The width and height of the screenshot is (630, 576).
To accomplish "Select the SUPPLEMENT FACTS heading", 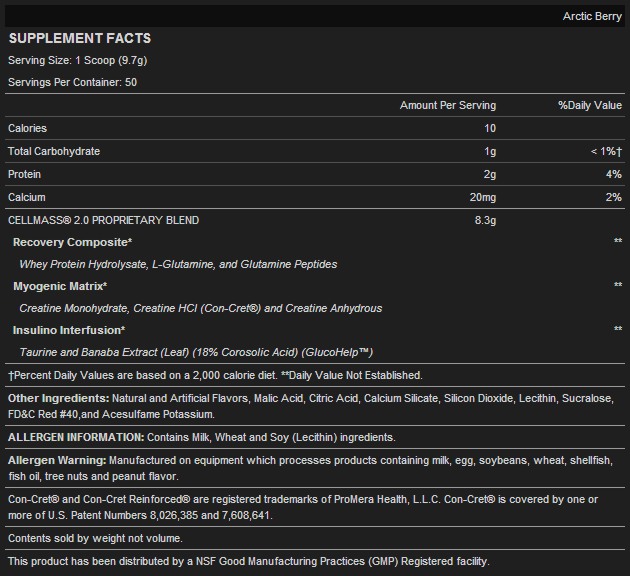I will [80, 38].
